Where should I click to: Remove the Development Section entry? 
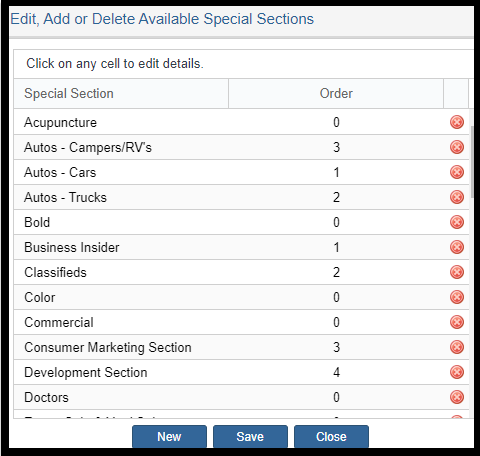tap(457, 372)
